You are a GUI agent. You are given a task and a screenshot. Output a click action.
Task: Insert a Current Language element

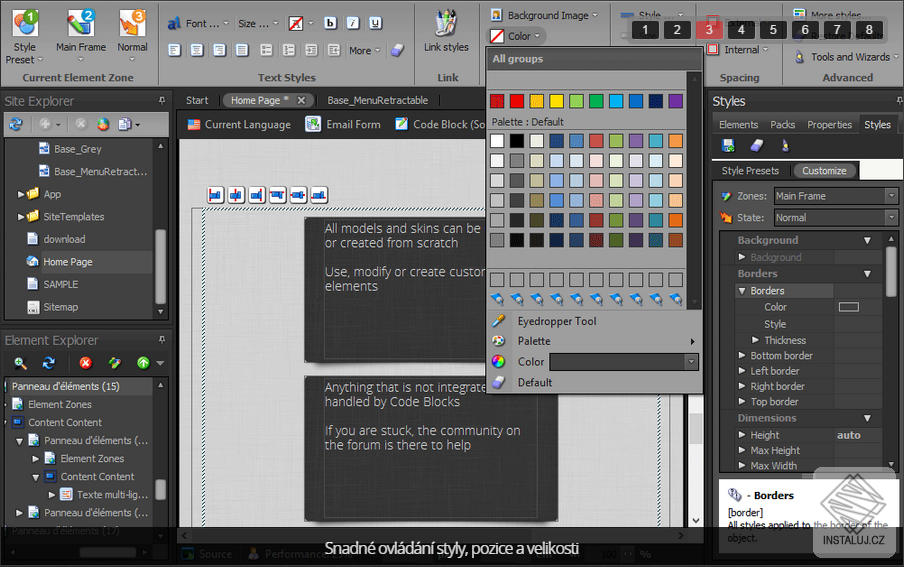(239, 124)
